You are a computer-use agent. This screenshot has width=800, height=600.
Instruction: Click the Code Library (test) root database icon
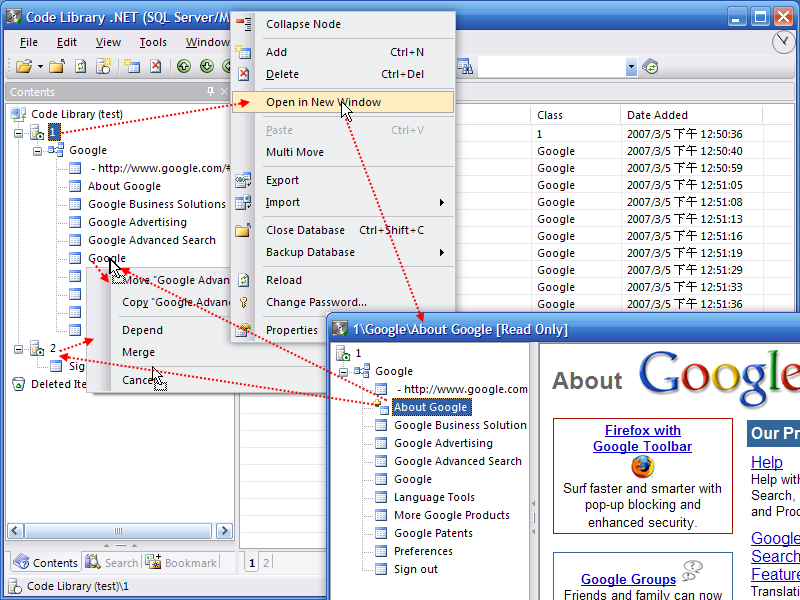coord(18,114)
